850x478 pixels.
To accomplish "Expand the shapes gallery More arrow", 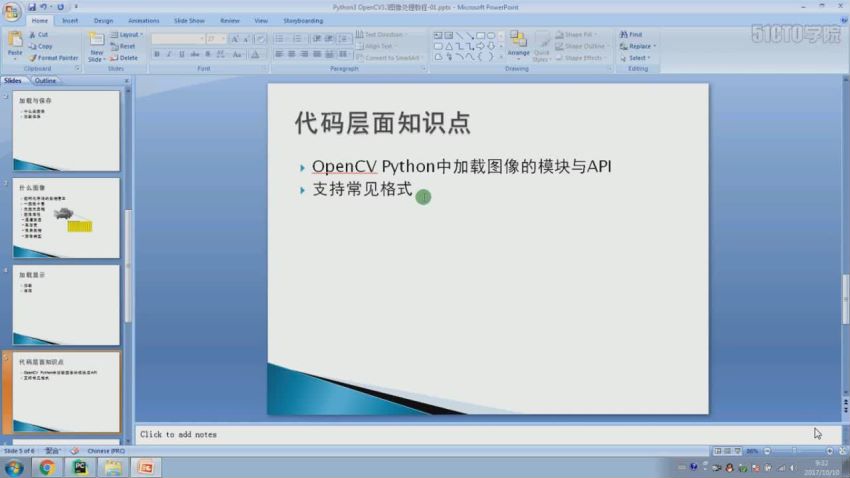I will pos(500,57).
